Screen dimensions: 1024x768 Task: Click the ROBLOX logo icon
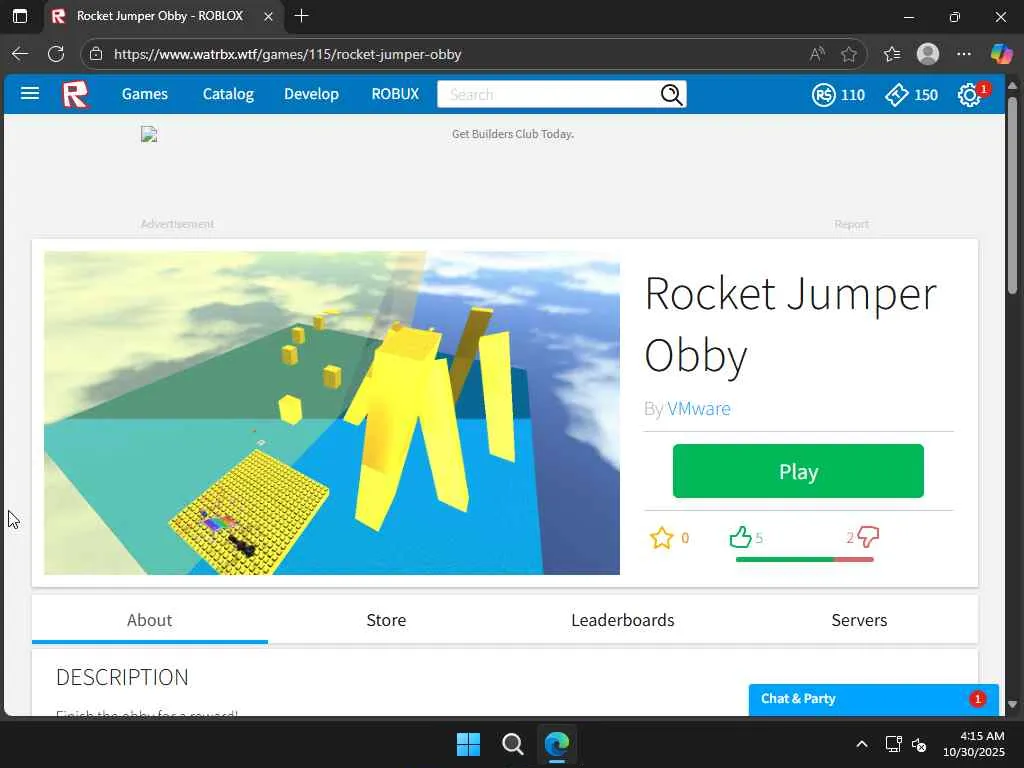point(75,94)
